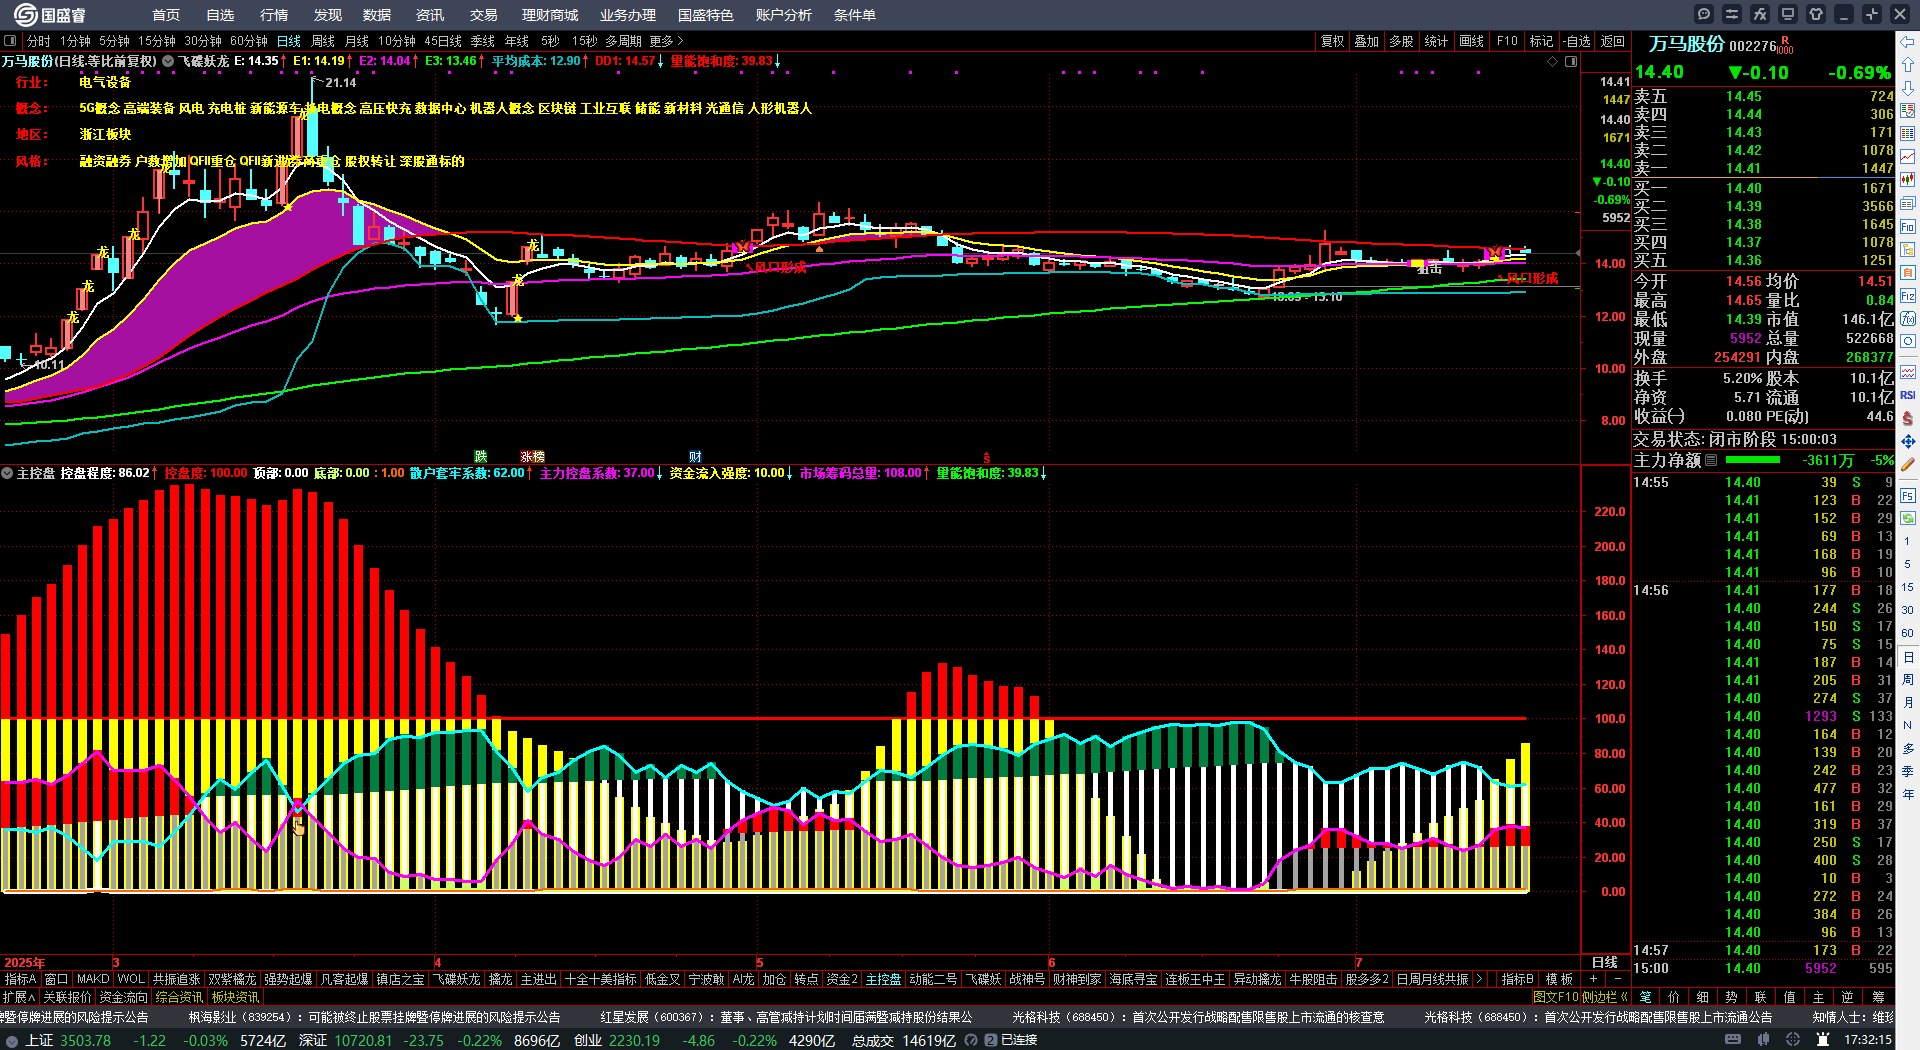Viewport: 1920px width, 1050px height.
Task: Expand the index status bar circle arrow
Action: (x=12, y=1040)
